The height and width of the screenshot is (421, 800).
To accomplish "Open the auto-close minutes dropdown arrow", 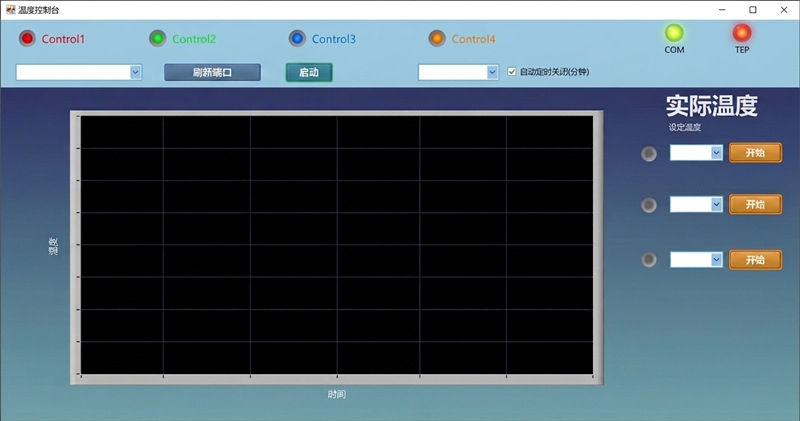I will click(x=492, y=72).
